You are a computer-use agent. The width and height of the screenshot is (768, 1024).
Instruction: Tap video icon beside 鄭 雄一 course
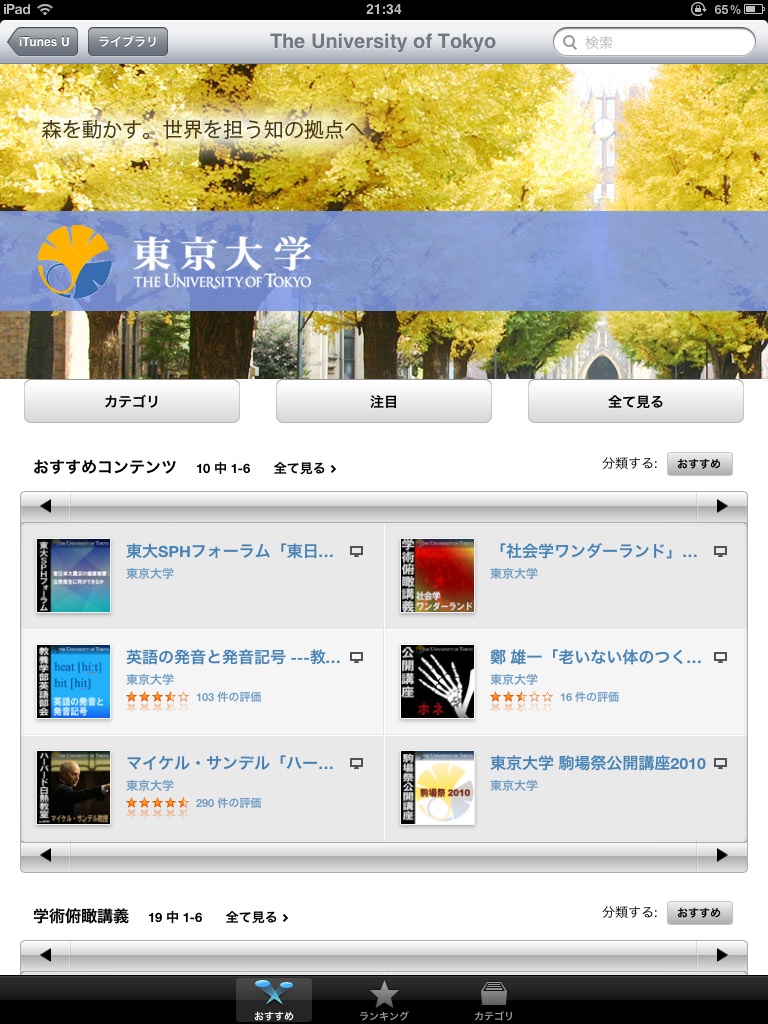coord(720,658)
